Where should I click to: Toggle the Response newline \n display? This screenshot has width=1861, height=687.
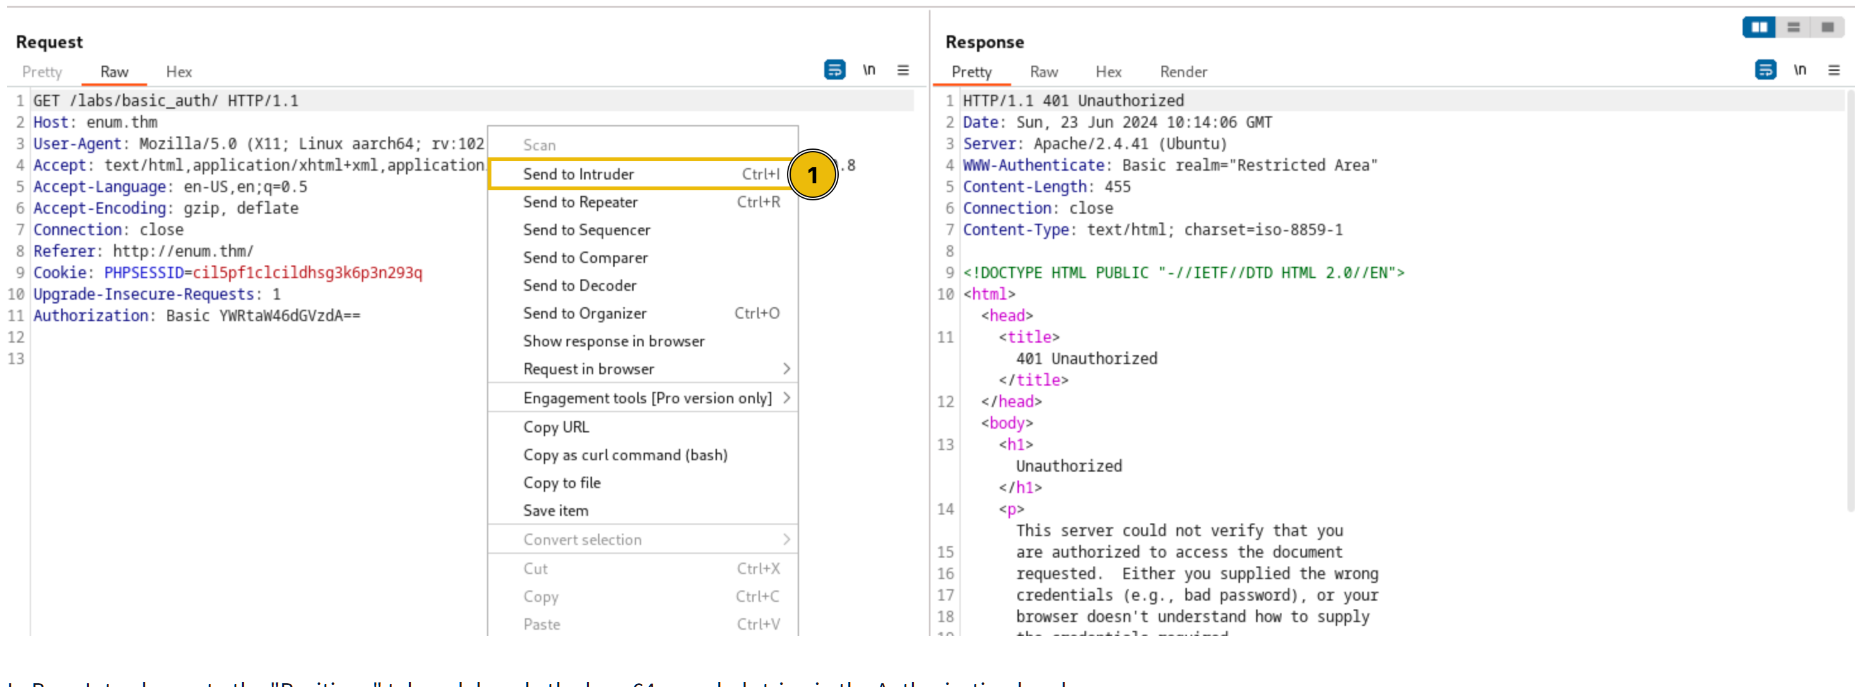click(1800, 70)
